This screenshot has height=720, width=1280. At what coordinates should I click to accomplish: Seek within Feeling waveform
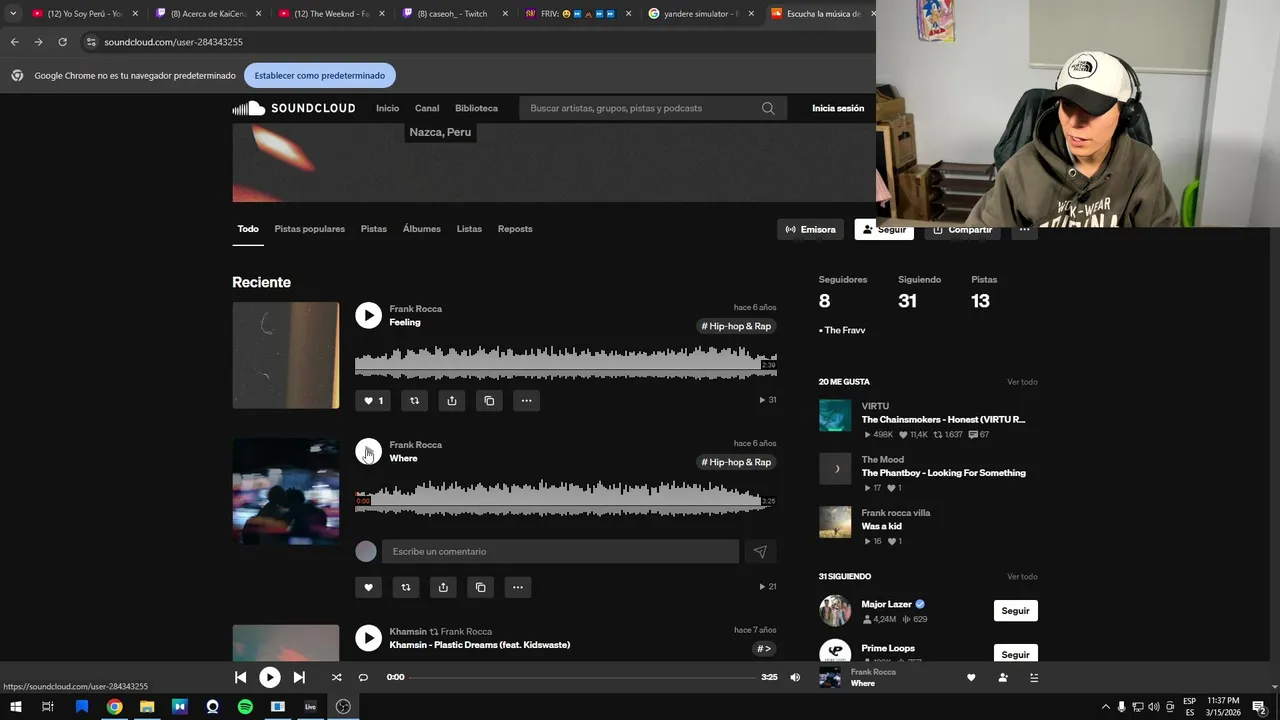[566, 362]
